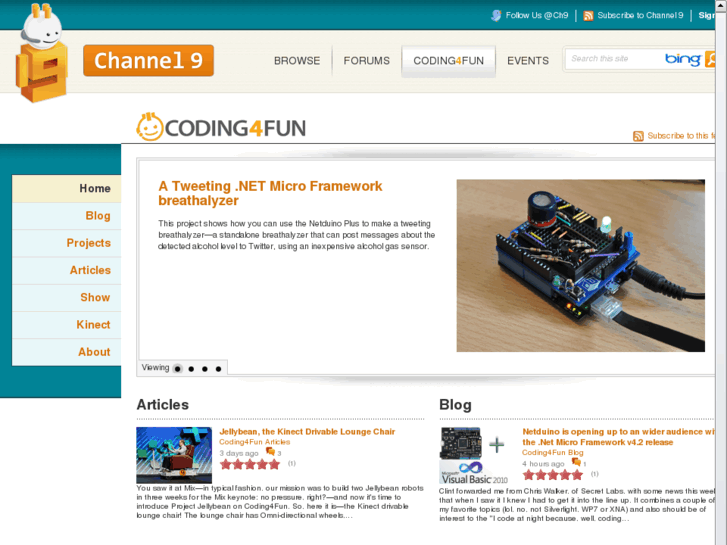Image resolution: width=727 pixels, height=545 pixels.
Task: Open the BROWSE menu
Action: coord(297,61)
